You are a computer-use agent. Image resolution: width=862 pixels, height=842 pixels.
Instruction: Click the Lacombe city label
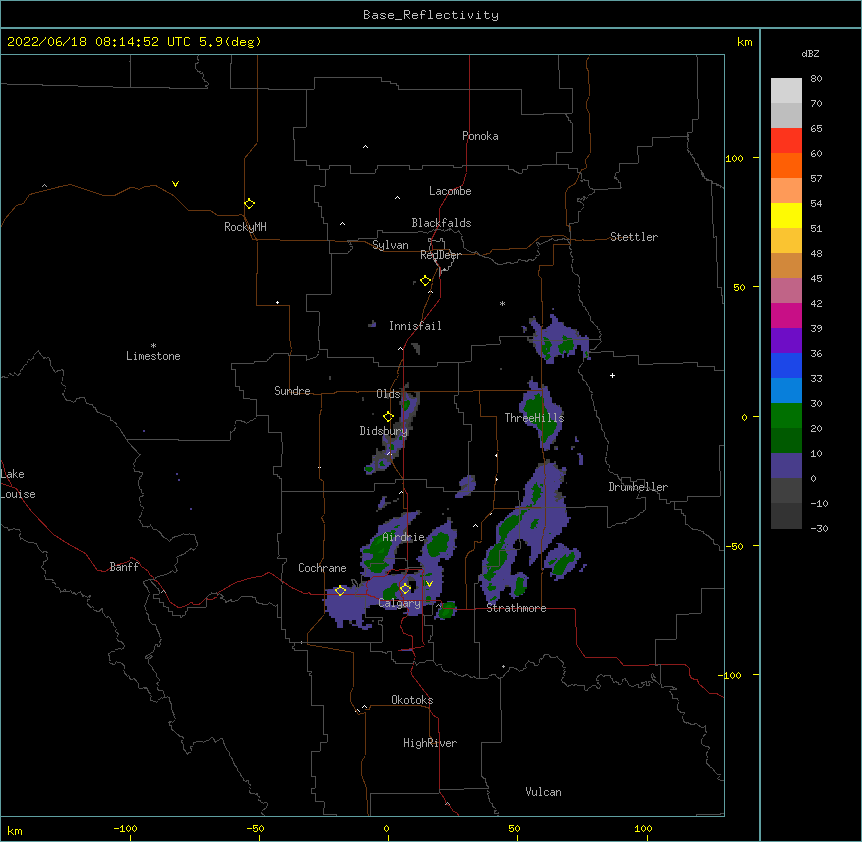[x=450, y=191]
